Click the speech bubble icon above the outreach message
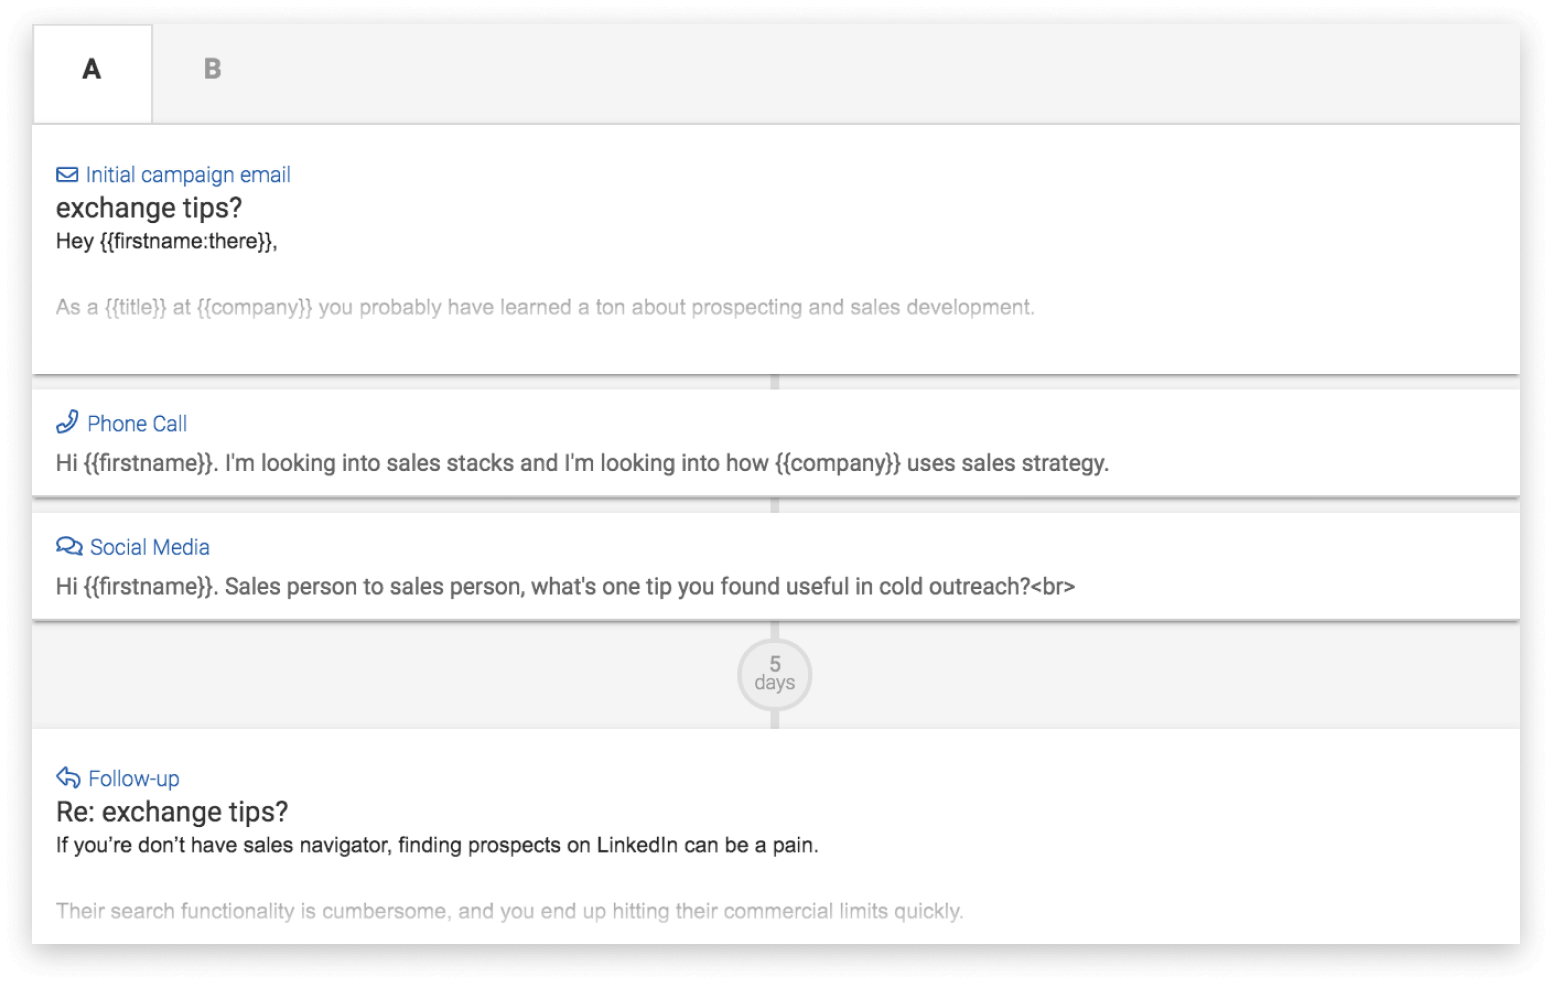 coord(67,546)
